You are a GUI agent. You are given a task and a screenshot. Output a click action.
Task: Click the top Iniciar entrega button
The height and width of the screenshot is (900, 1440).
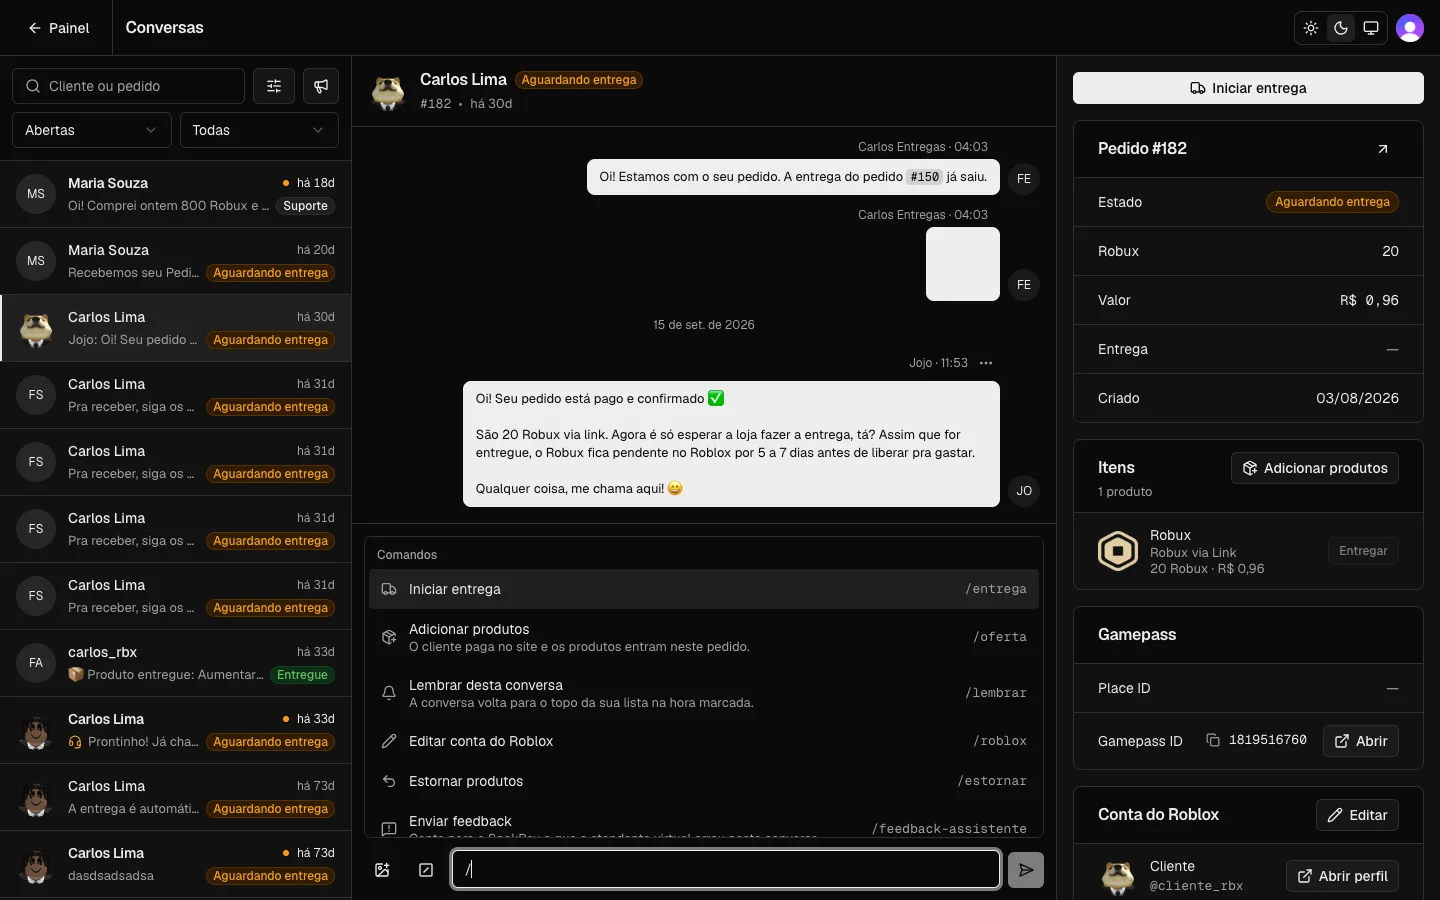pos(1248,88)
